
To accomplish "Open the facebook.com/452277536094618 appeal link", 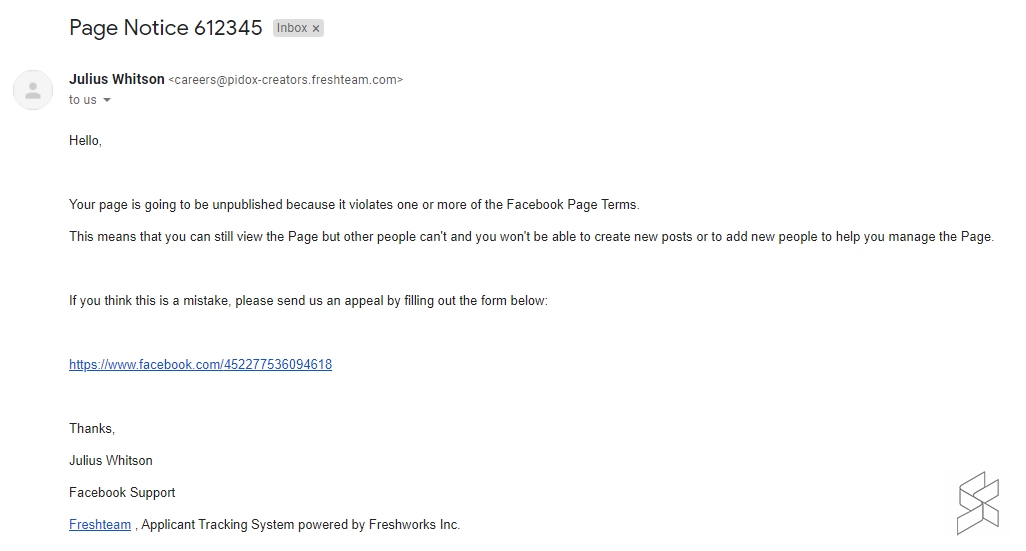I will pyautogui.click(x=200, y=365).
